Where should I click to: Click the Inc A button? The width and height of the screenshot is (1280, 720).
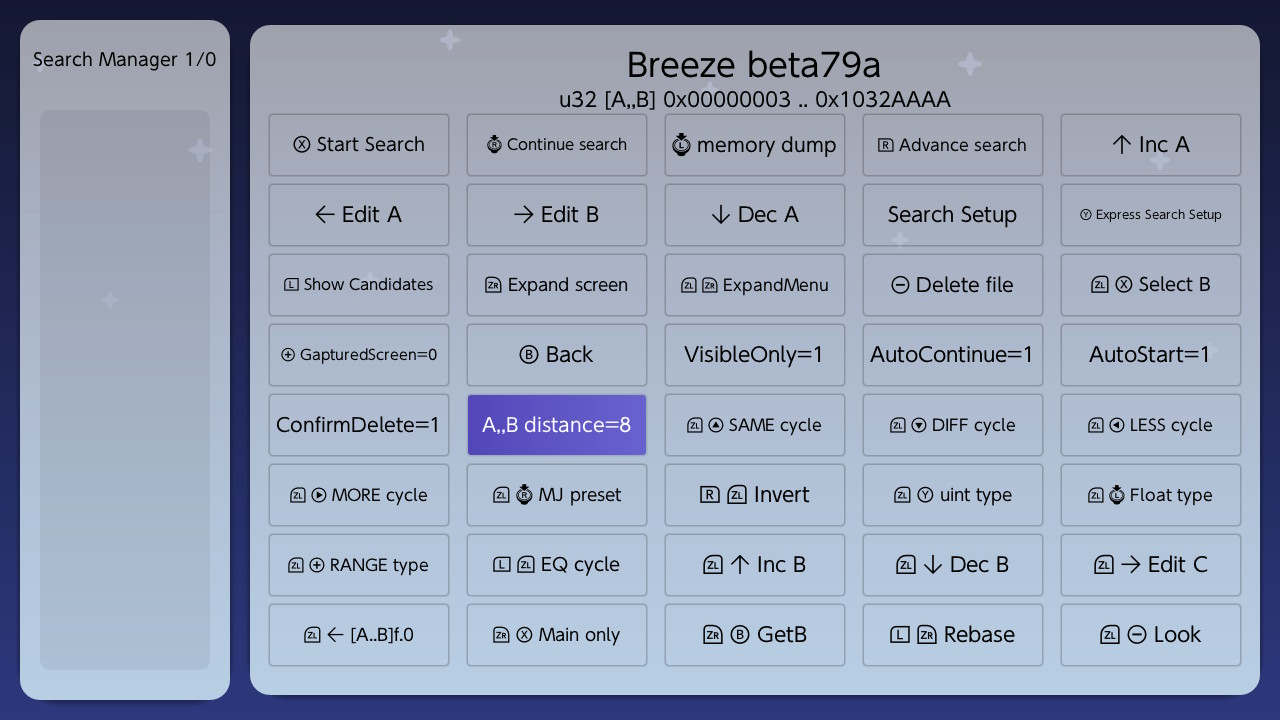click(x=1151, y=145)
